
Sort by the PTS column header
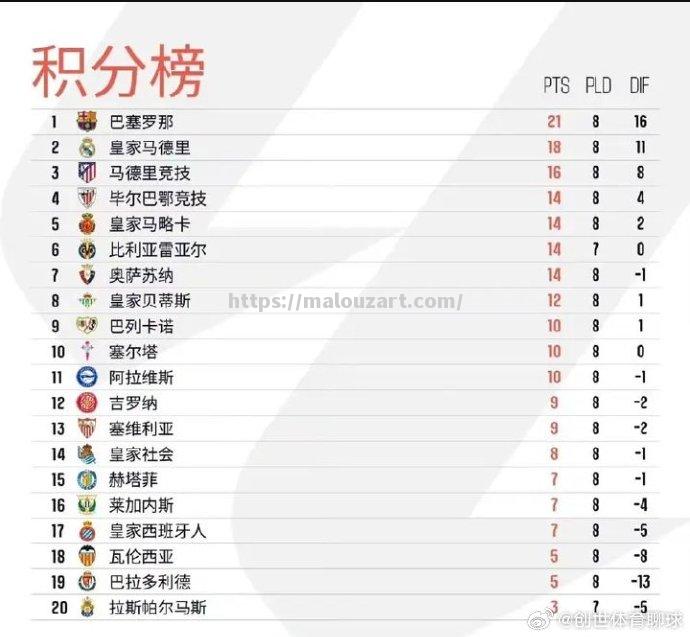(x=556, y=86)
